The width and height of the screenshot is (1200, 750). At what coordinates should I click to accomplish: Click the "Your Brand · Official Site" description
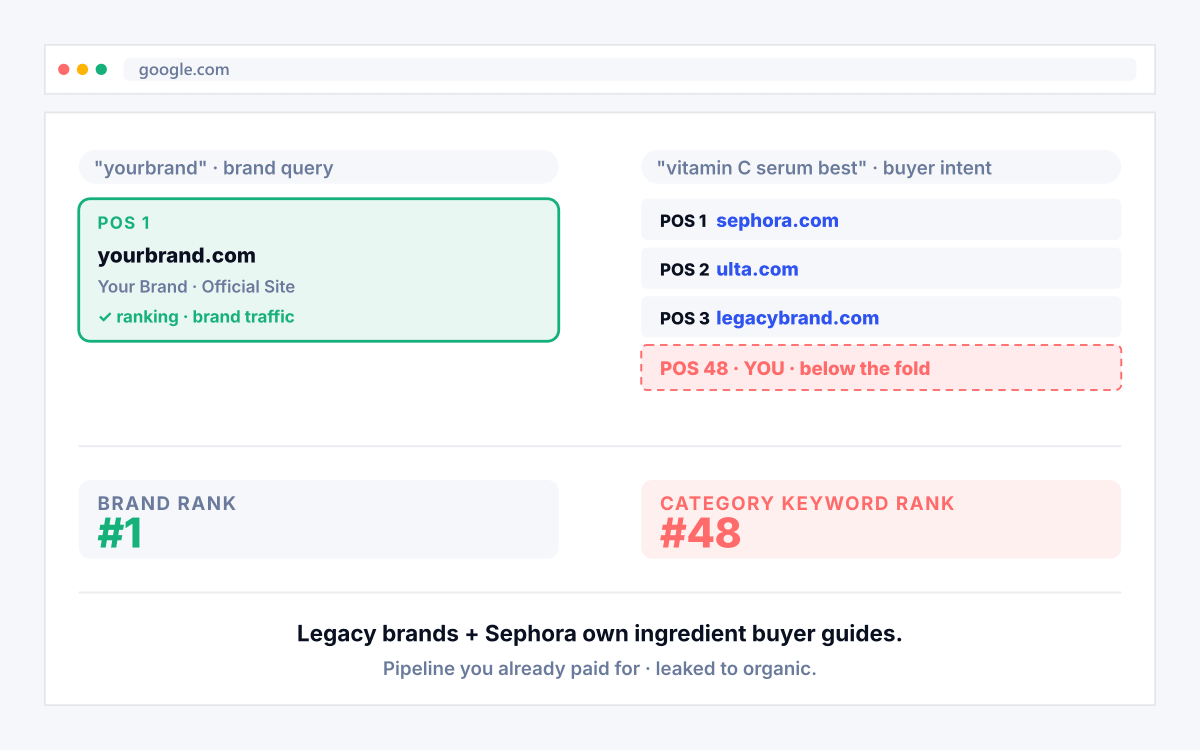click(196, 286)
